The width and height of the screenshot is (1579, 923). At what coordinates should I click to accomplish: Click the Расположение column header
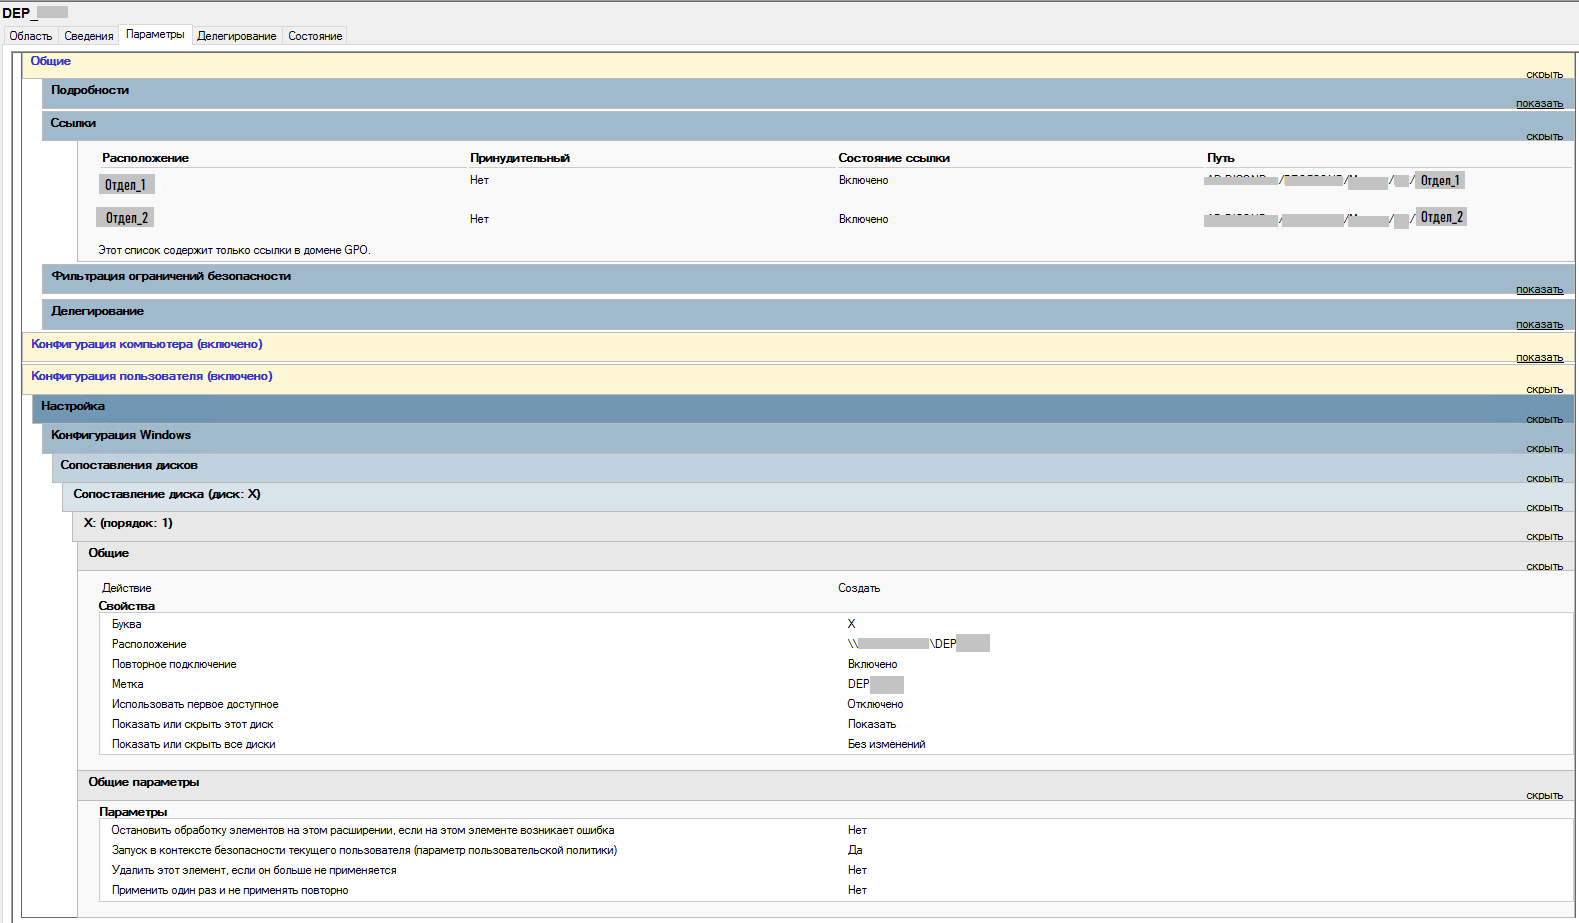(x=145, y=158)
